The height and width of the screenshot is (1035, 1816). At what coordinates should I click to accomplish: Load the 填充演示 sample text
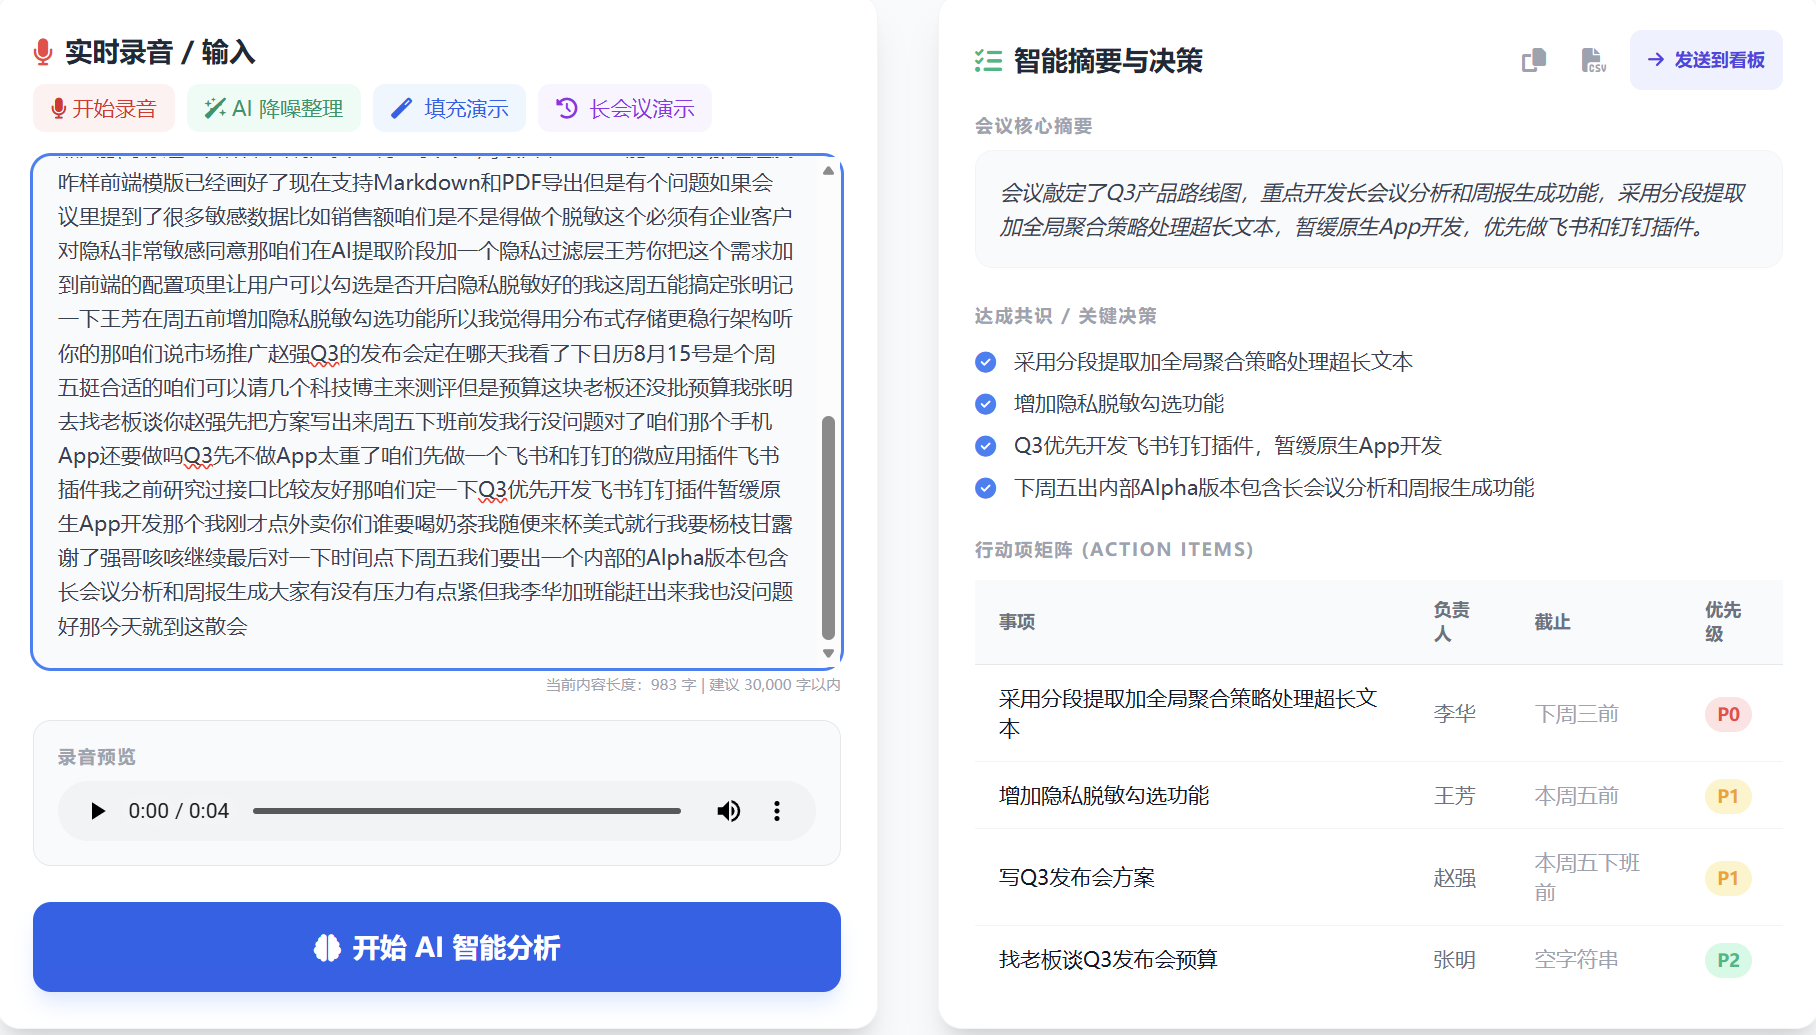tap(449, 108)
